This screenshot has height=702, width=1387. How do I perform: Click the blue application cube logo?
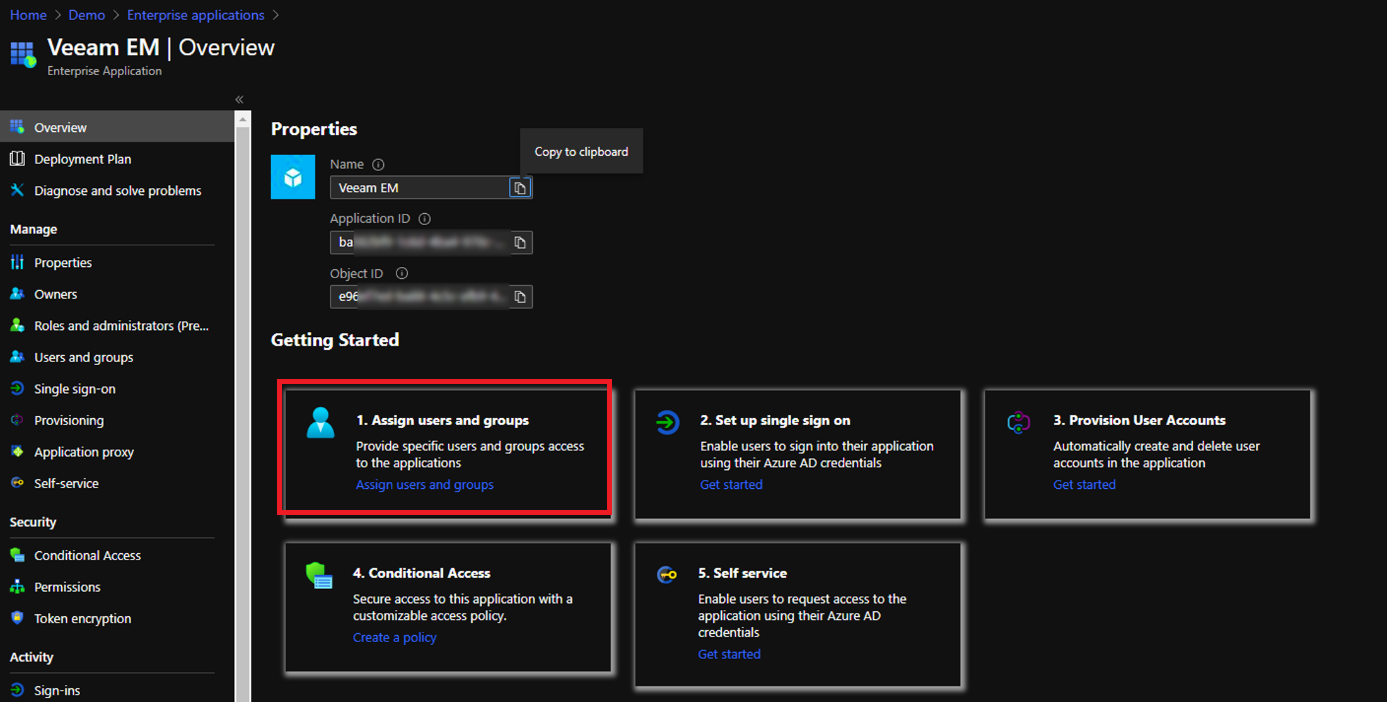click(x=293, y=177)
